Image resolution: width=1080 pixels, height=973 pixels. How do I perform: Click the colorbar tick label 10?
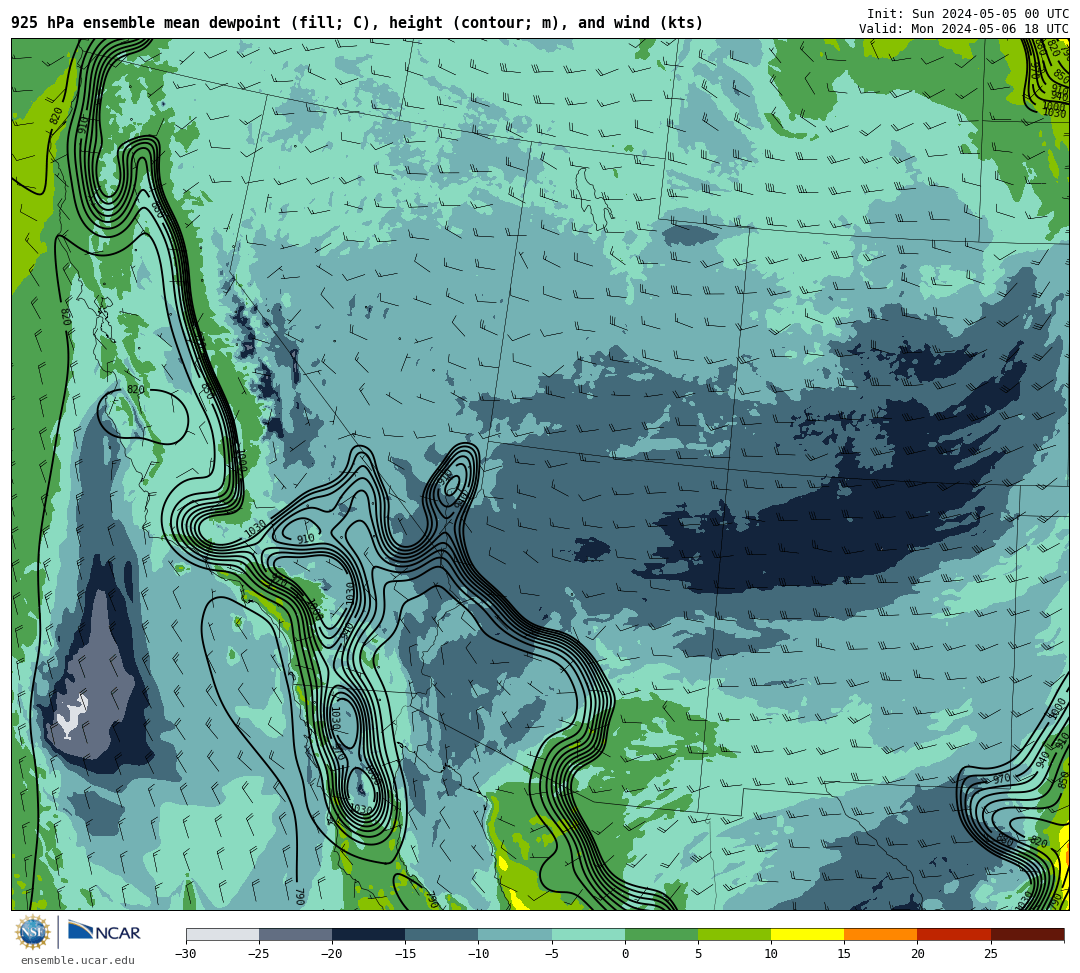click(771, 954)
